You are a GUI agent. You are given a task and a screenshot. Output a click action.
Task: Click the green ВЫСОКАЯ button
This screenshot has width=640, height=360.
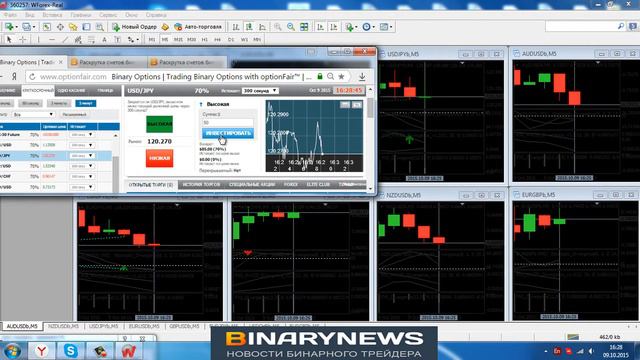[159, 124]
